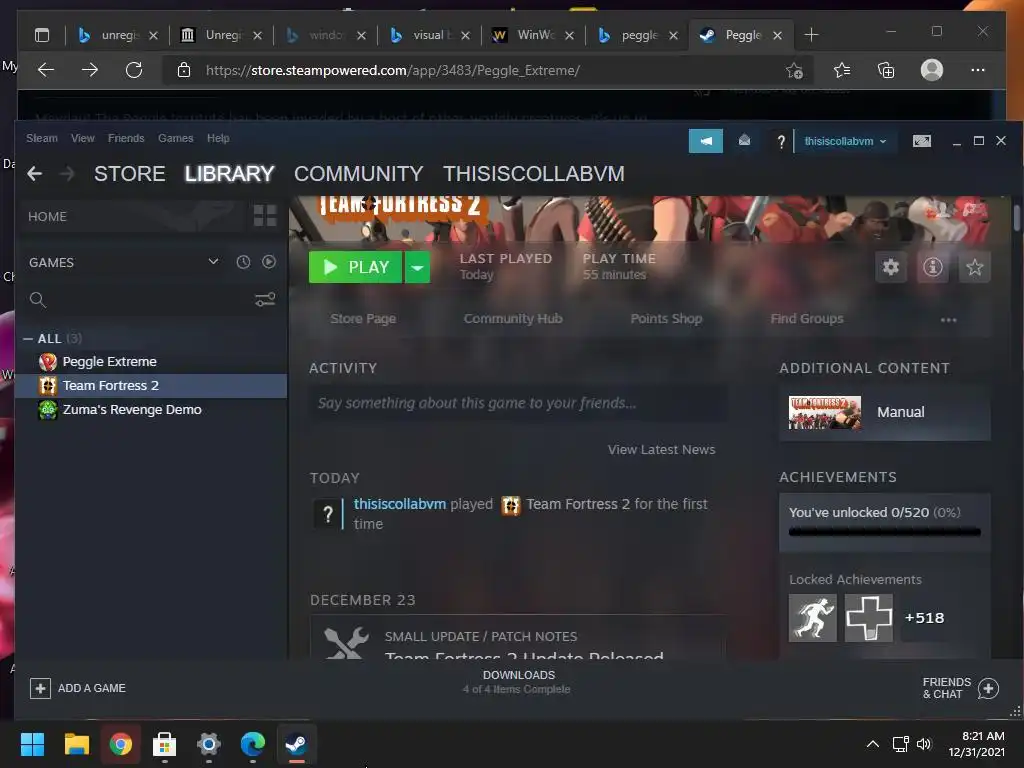The height and width of the screenshot is (768, 1024).
Task: Switch Steam to Big Picture mode icon
Action: tap(921, 141)
